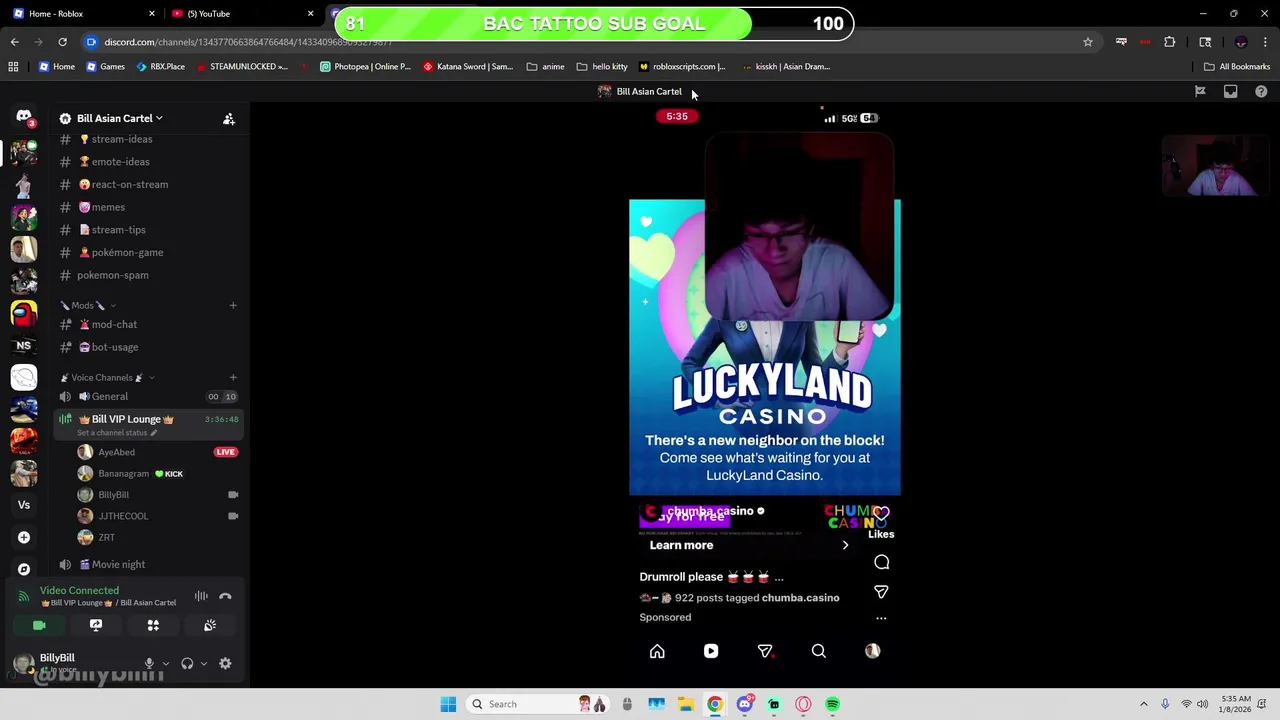The width and height of the screenshot is (1280, 720).
Task: Open the stream-ideas channel
Action: pos(148,139)
